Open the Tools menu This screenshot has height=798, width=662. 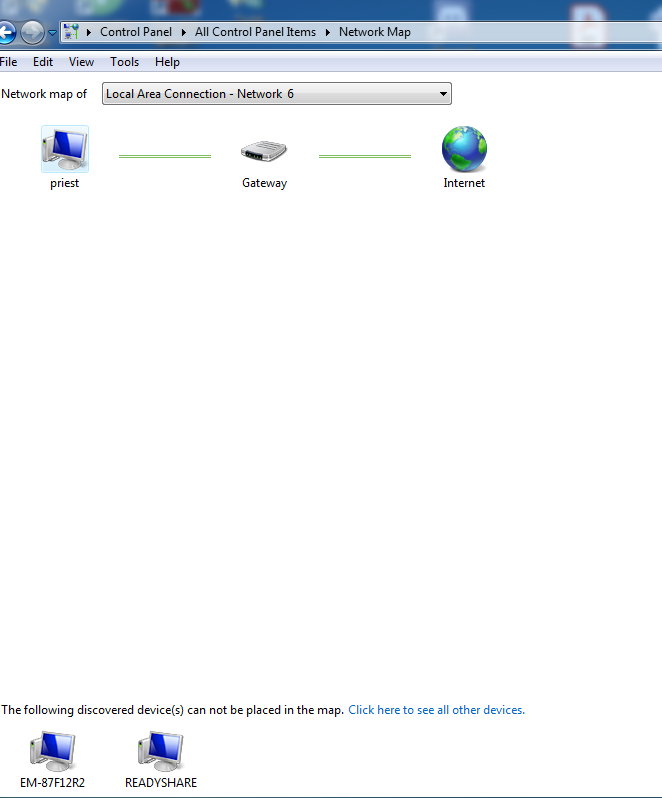(125, 62)
